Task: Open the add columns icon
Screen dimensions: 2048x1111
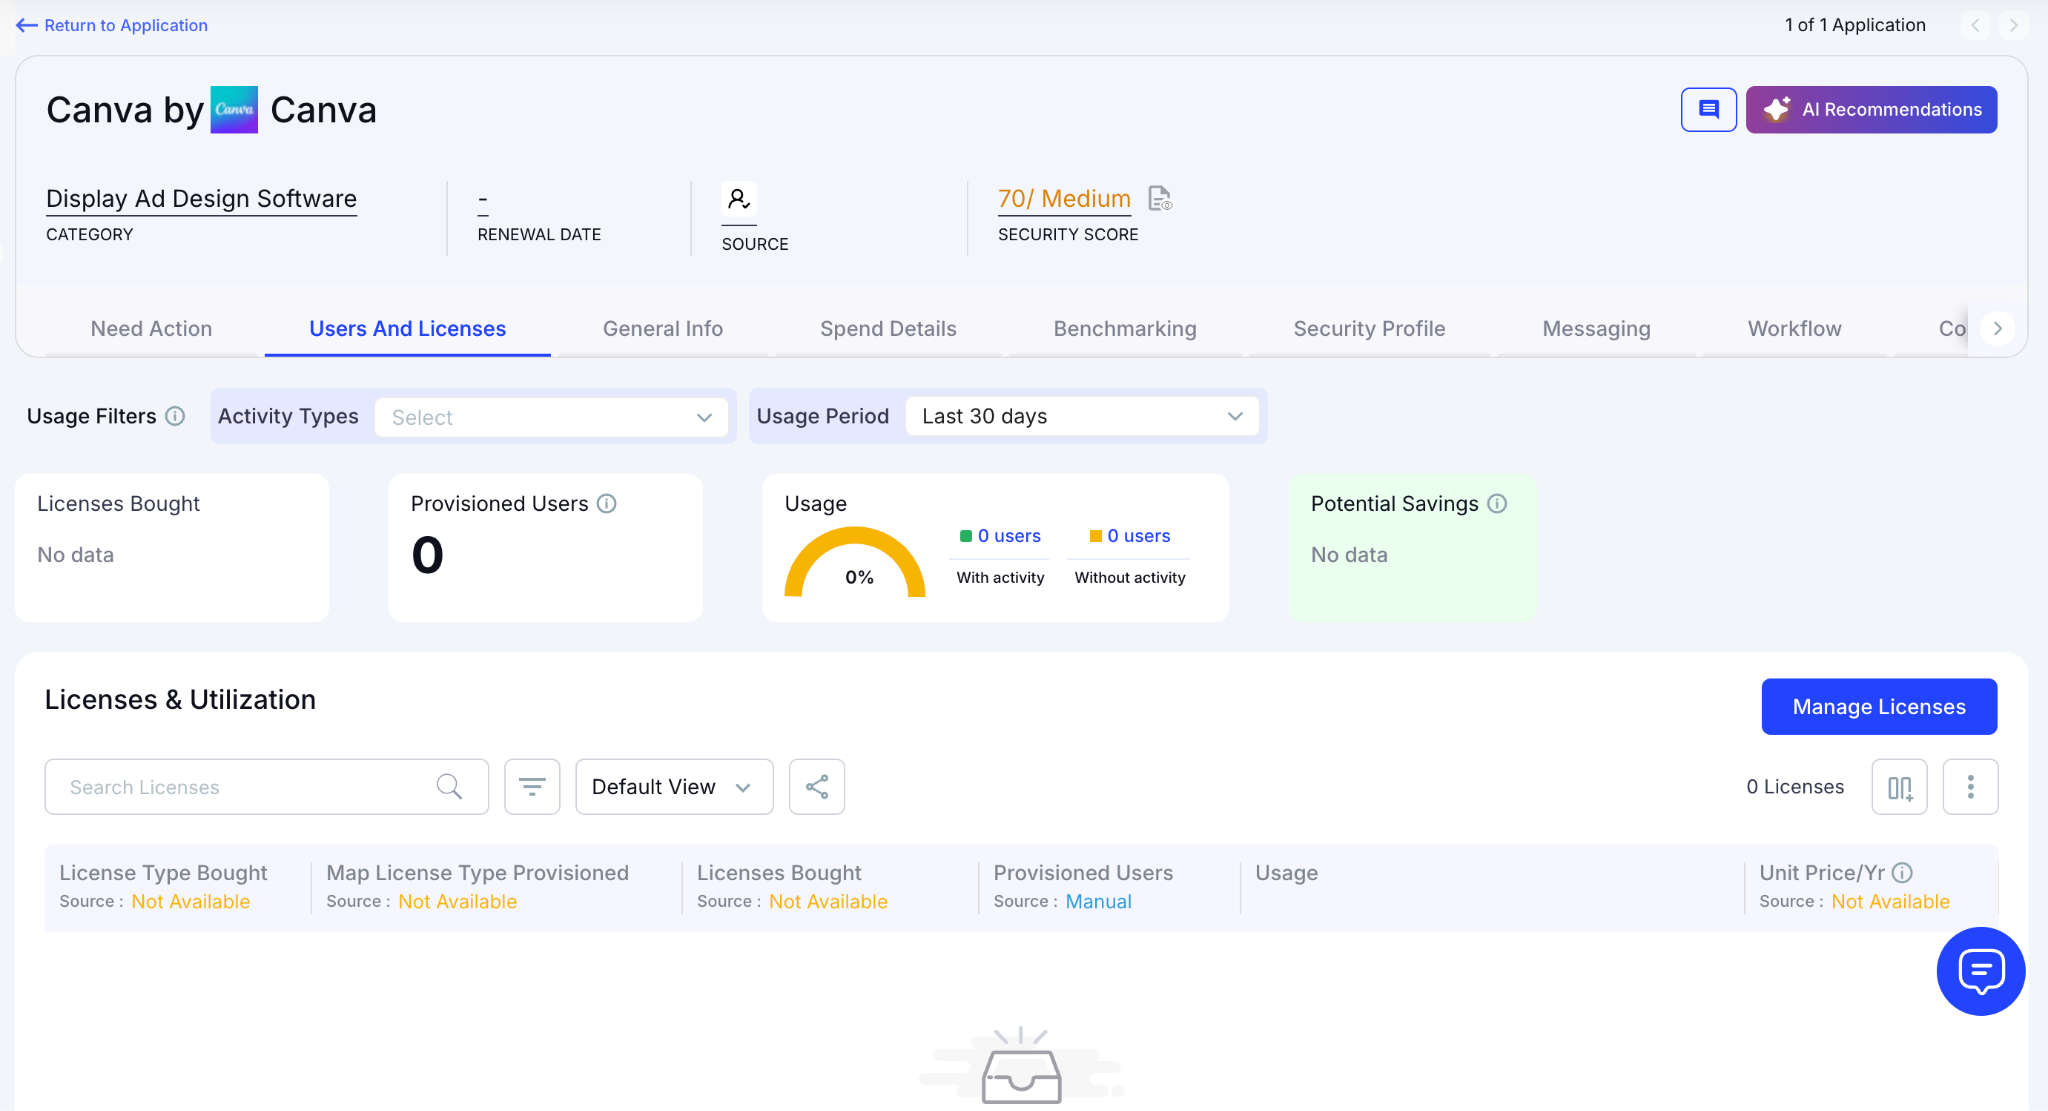Action: click(x=1899, y=787)
